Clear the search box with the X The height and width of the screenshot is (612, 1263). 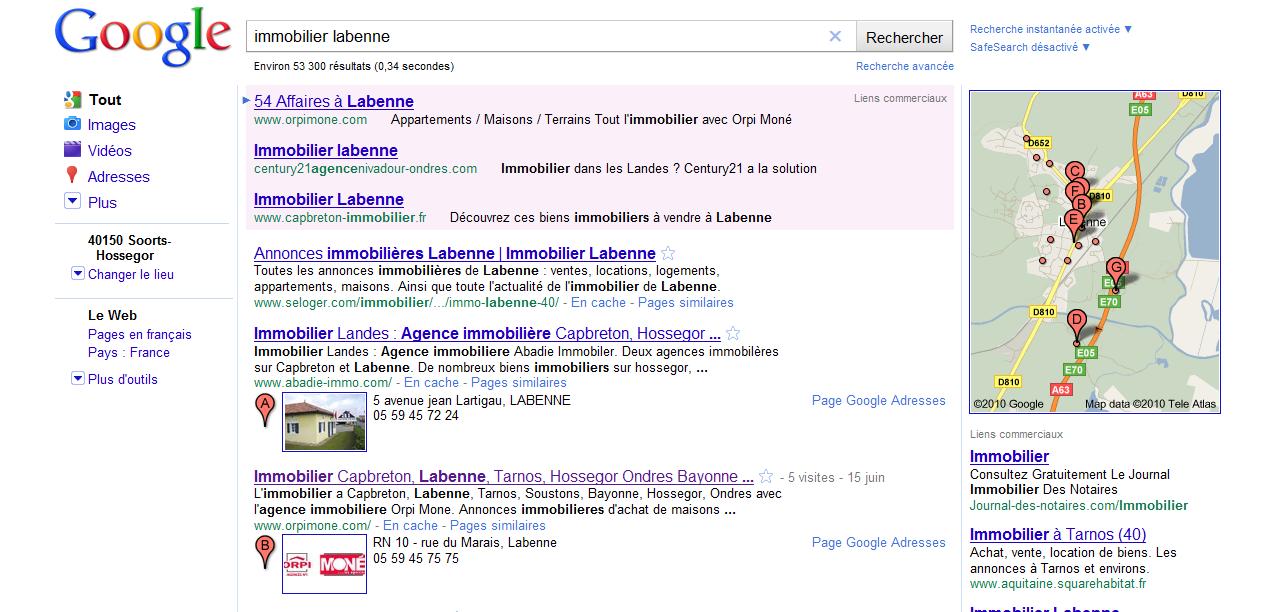835,37
